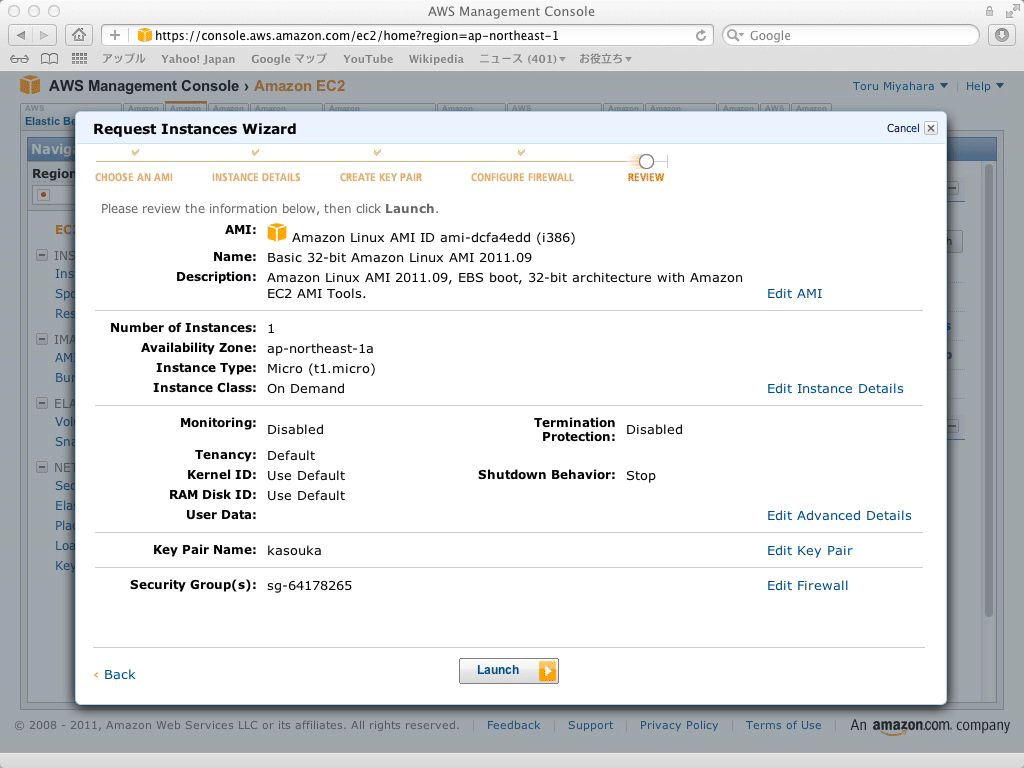Reload page with the refresh icon
Screen dimensions: 1024x768
[x=701, y=35]
